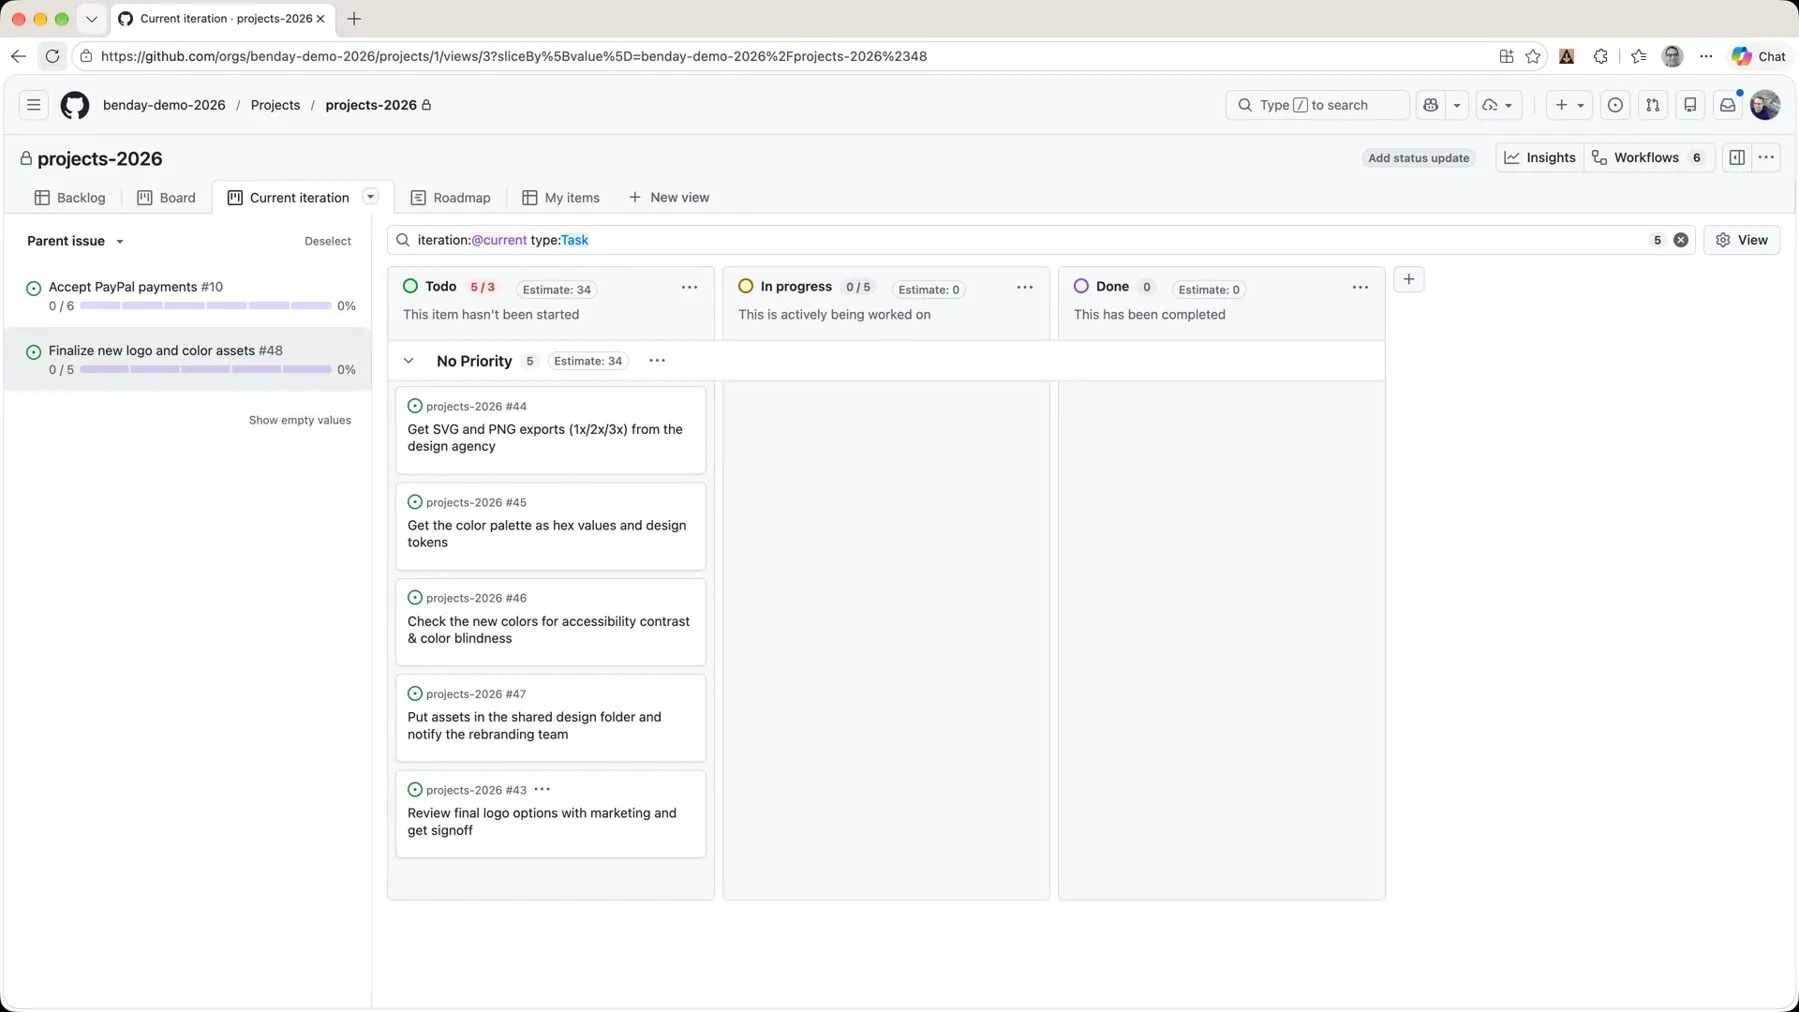Open project side panel layout icon
Screen dimensions: 1799x1012
(x=1737, y=157)
